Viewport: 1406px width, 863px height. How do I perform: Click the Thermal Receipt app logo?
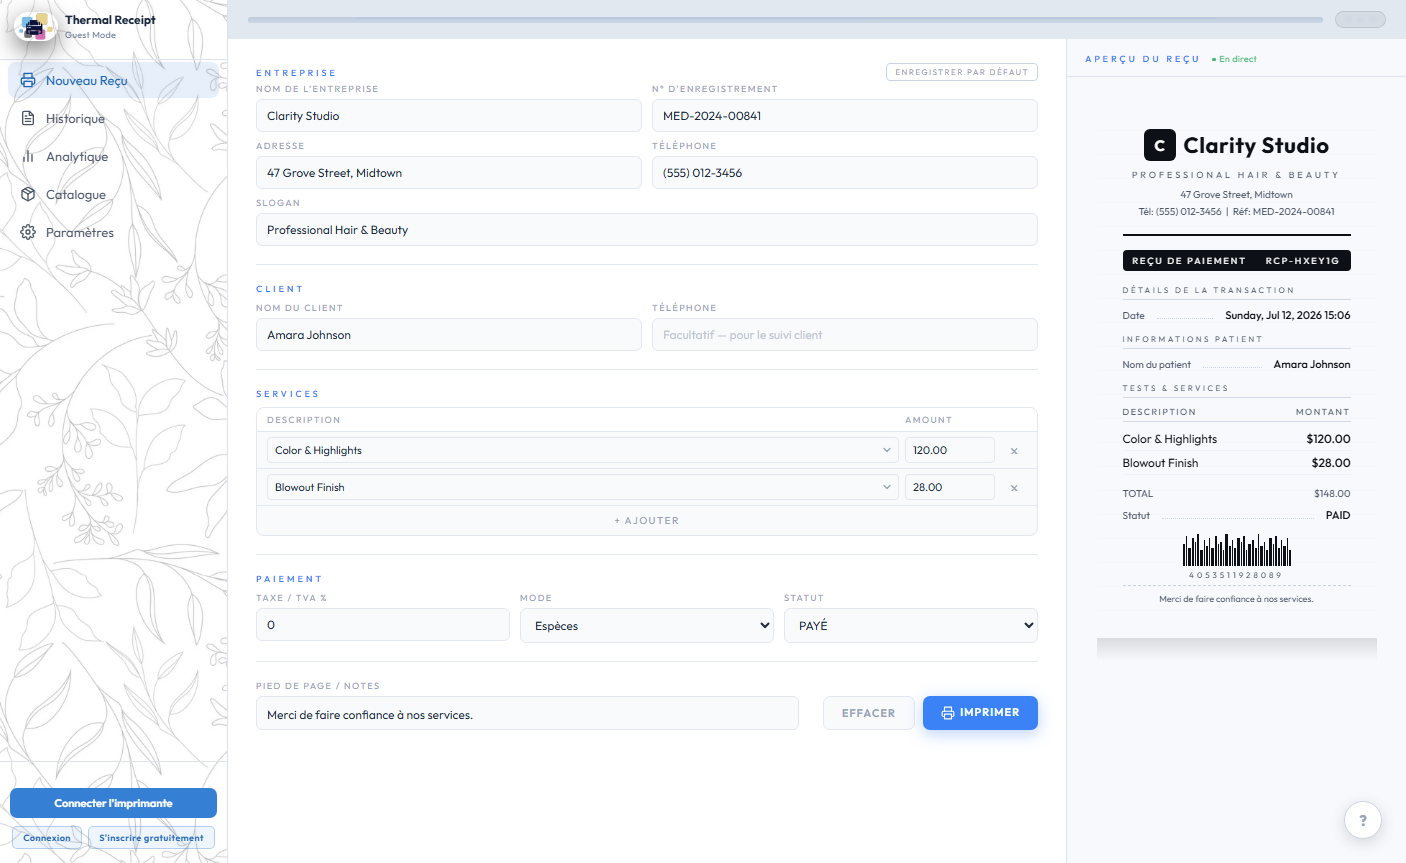pos(35,26)
